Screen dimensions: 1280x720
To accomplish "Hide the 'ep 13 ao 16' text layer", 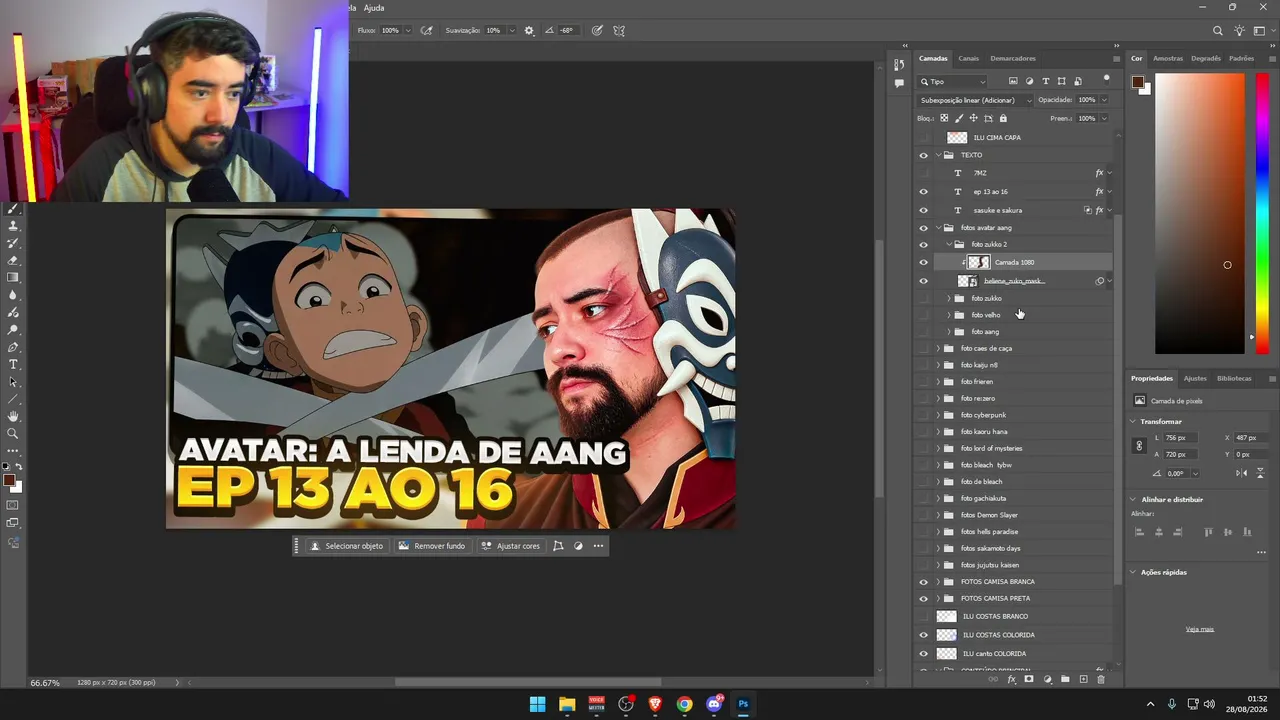I will pos(923,192).
